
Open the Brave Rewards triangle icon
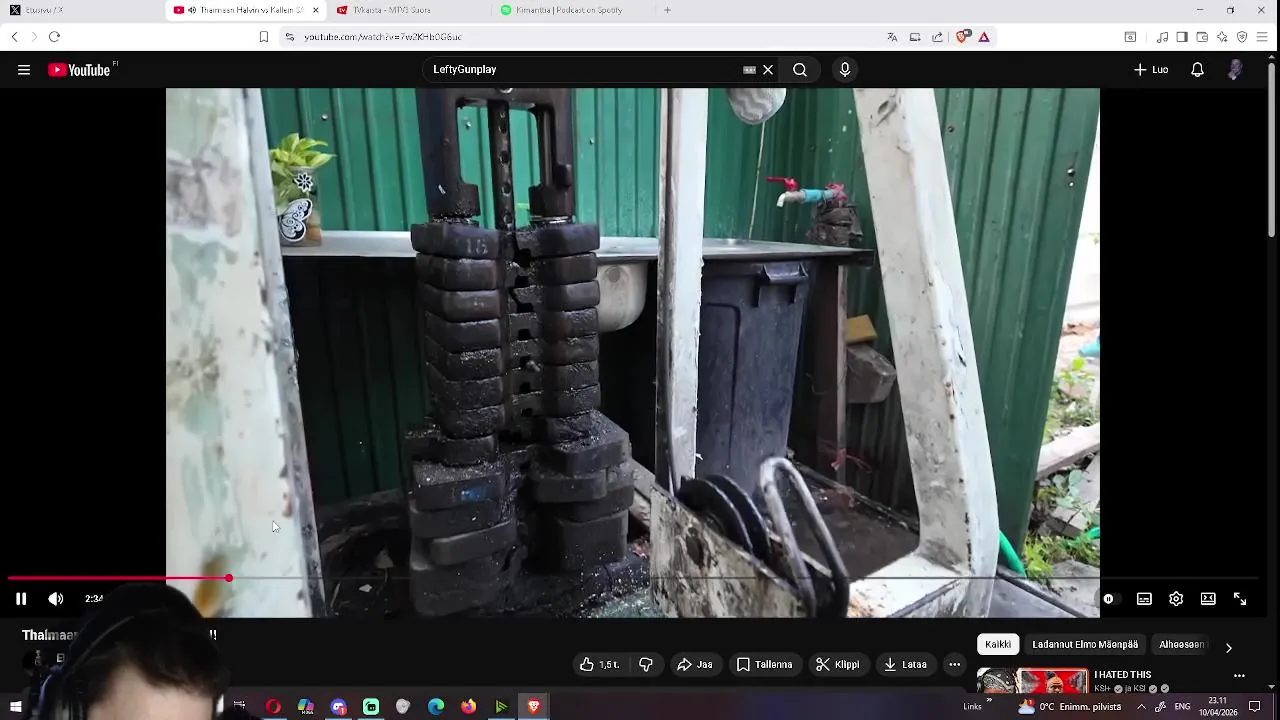point(984,37)
